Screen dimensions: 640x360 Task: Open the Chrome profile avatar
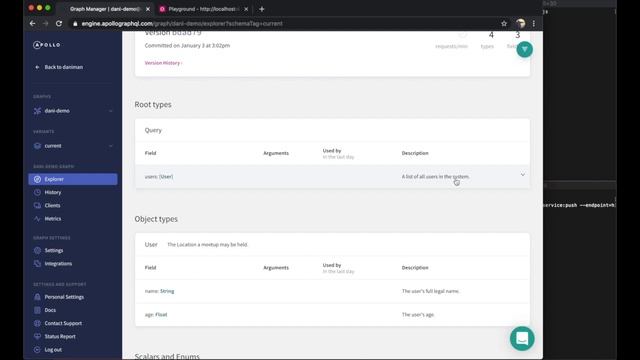click(x=520, y=24)
